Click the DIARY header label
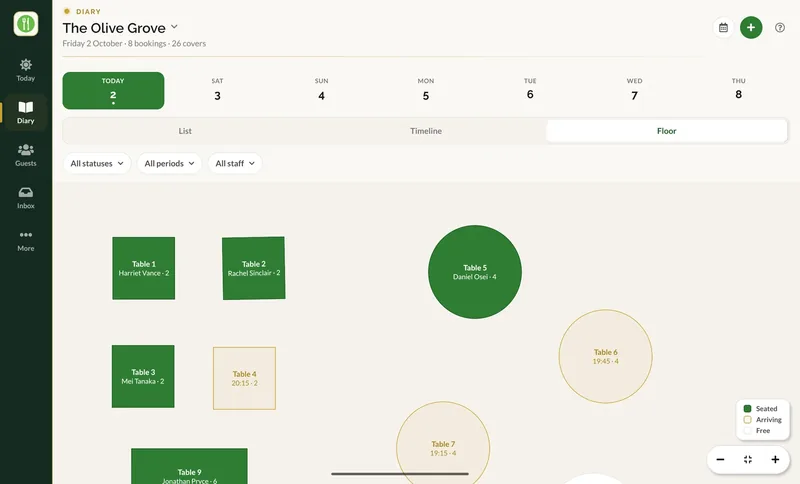Screen dimensions: 800x484 [88, 11]
